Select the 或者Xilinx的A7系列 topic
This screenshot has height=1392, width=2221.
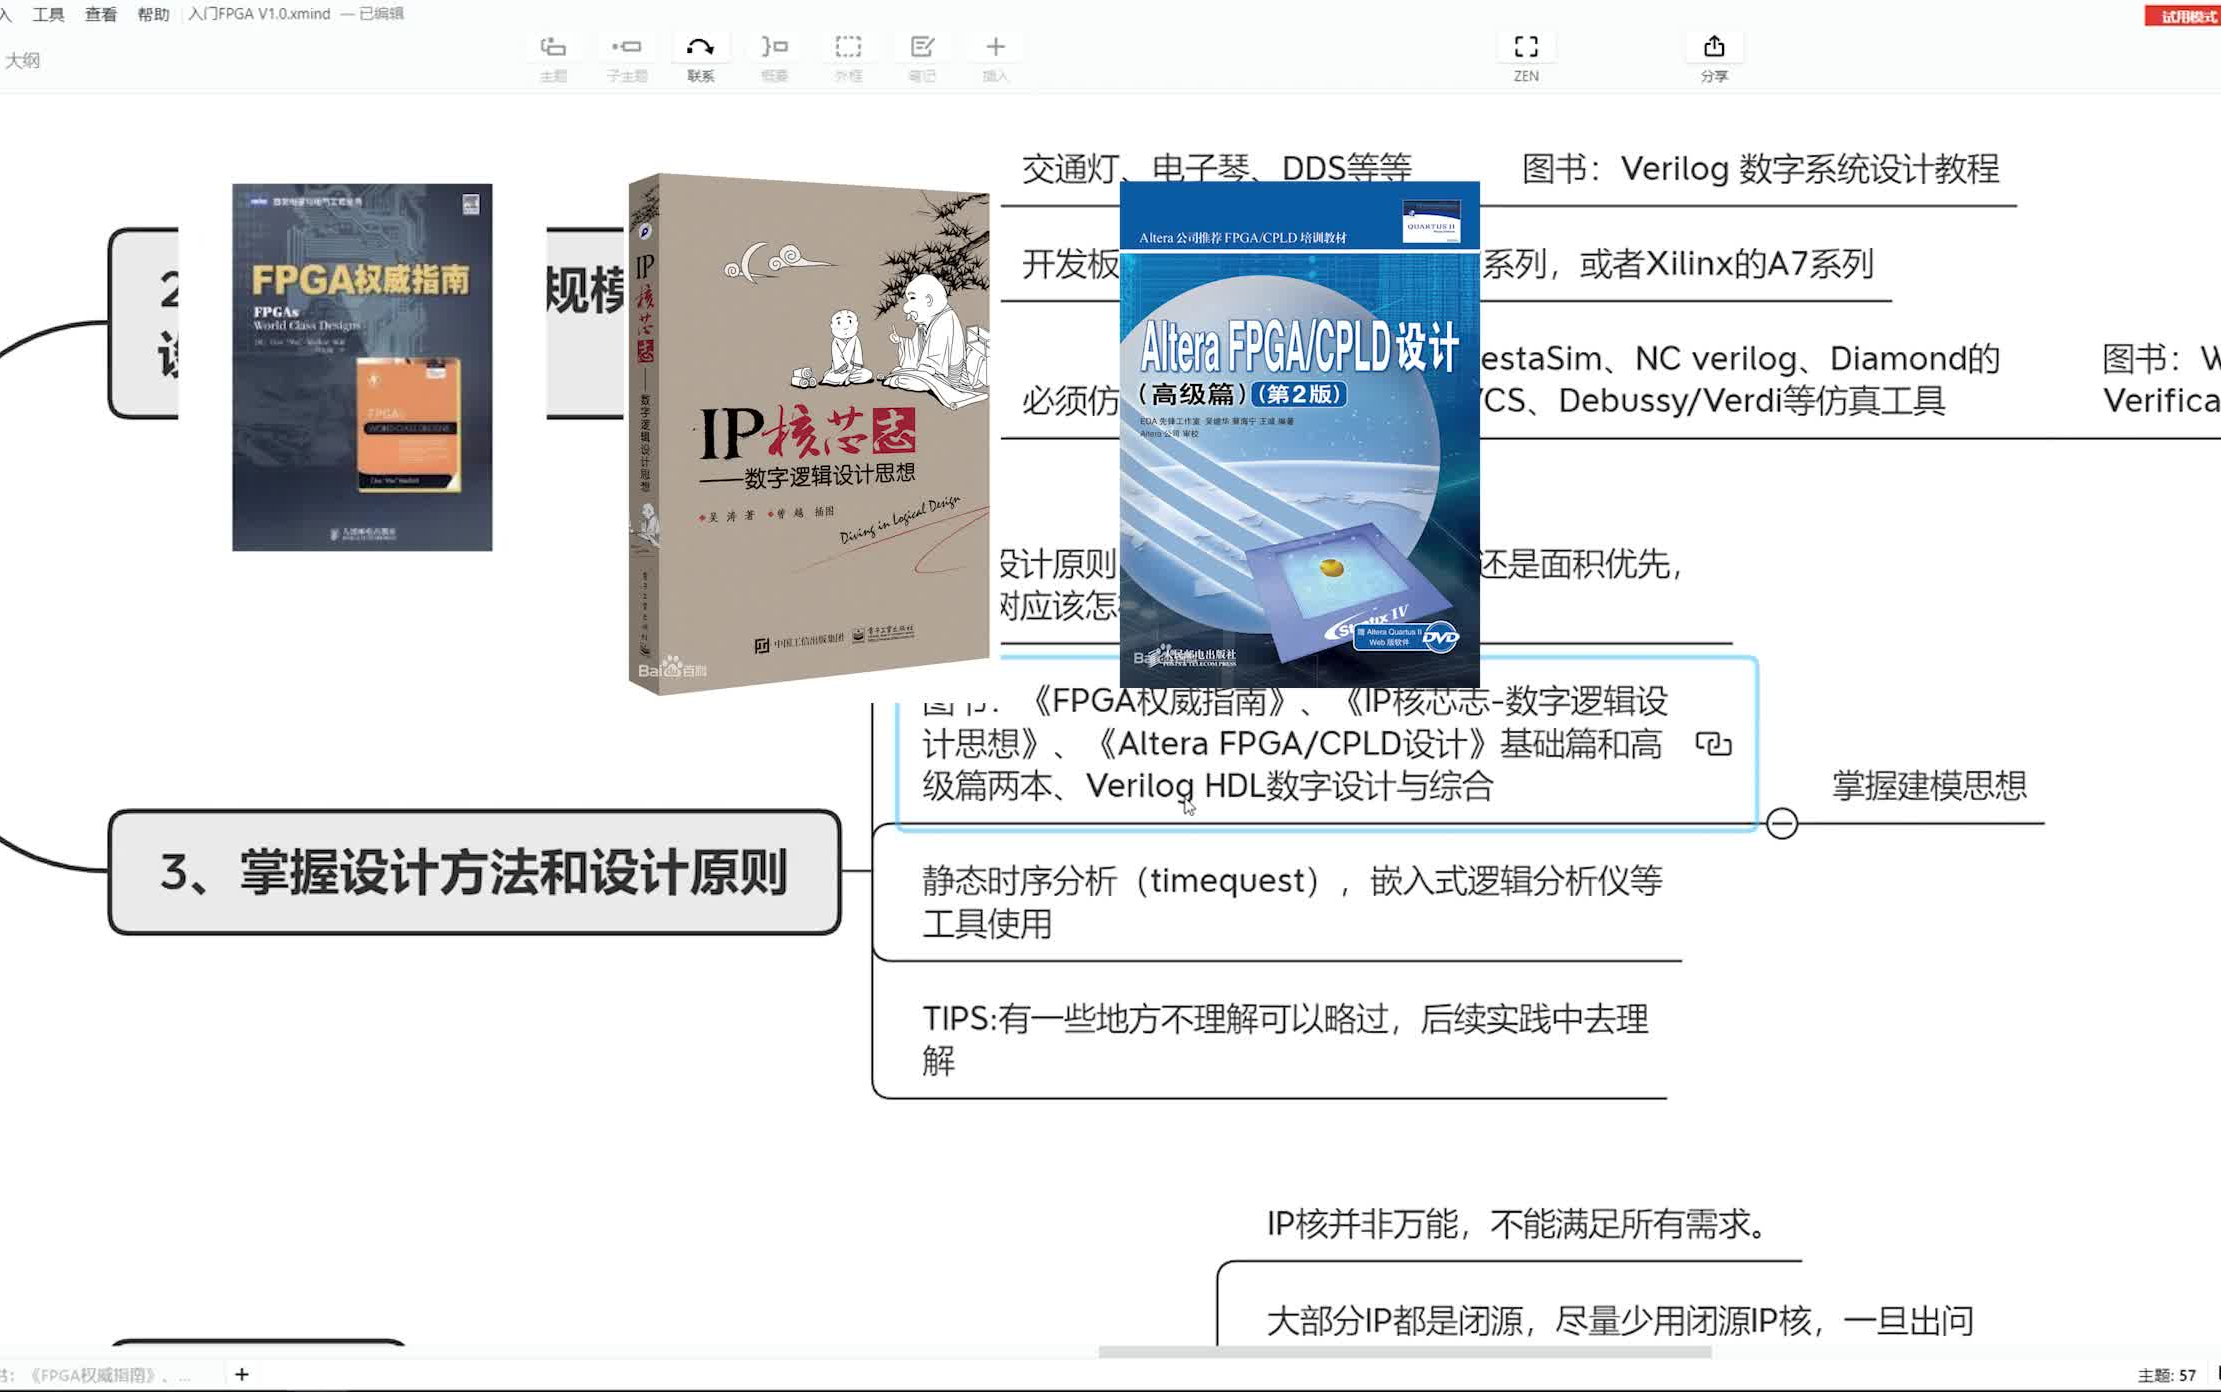tap(1677, 264)
